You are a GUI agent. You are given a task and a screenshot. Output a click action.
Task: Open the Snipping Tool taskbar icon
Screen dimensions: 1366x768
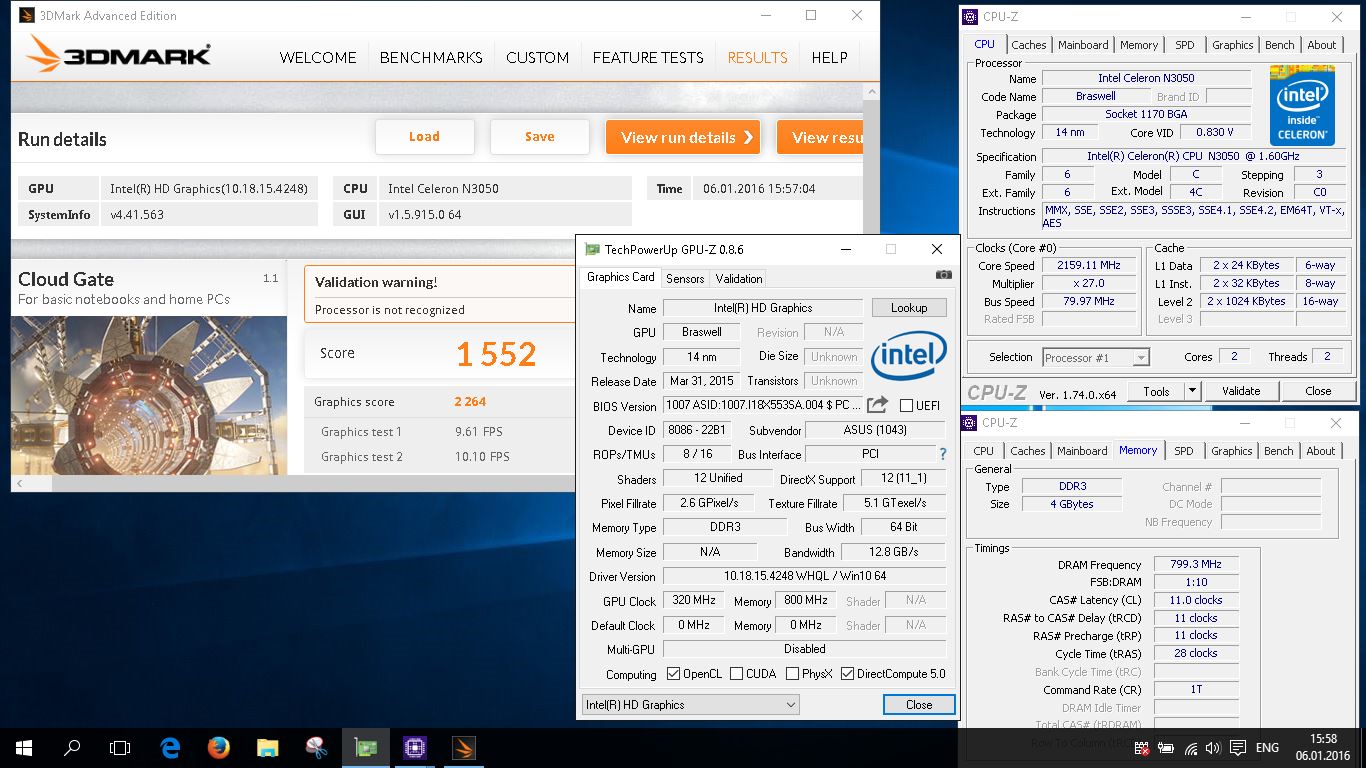point(316,747)
